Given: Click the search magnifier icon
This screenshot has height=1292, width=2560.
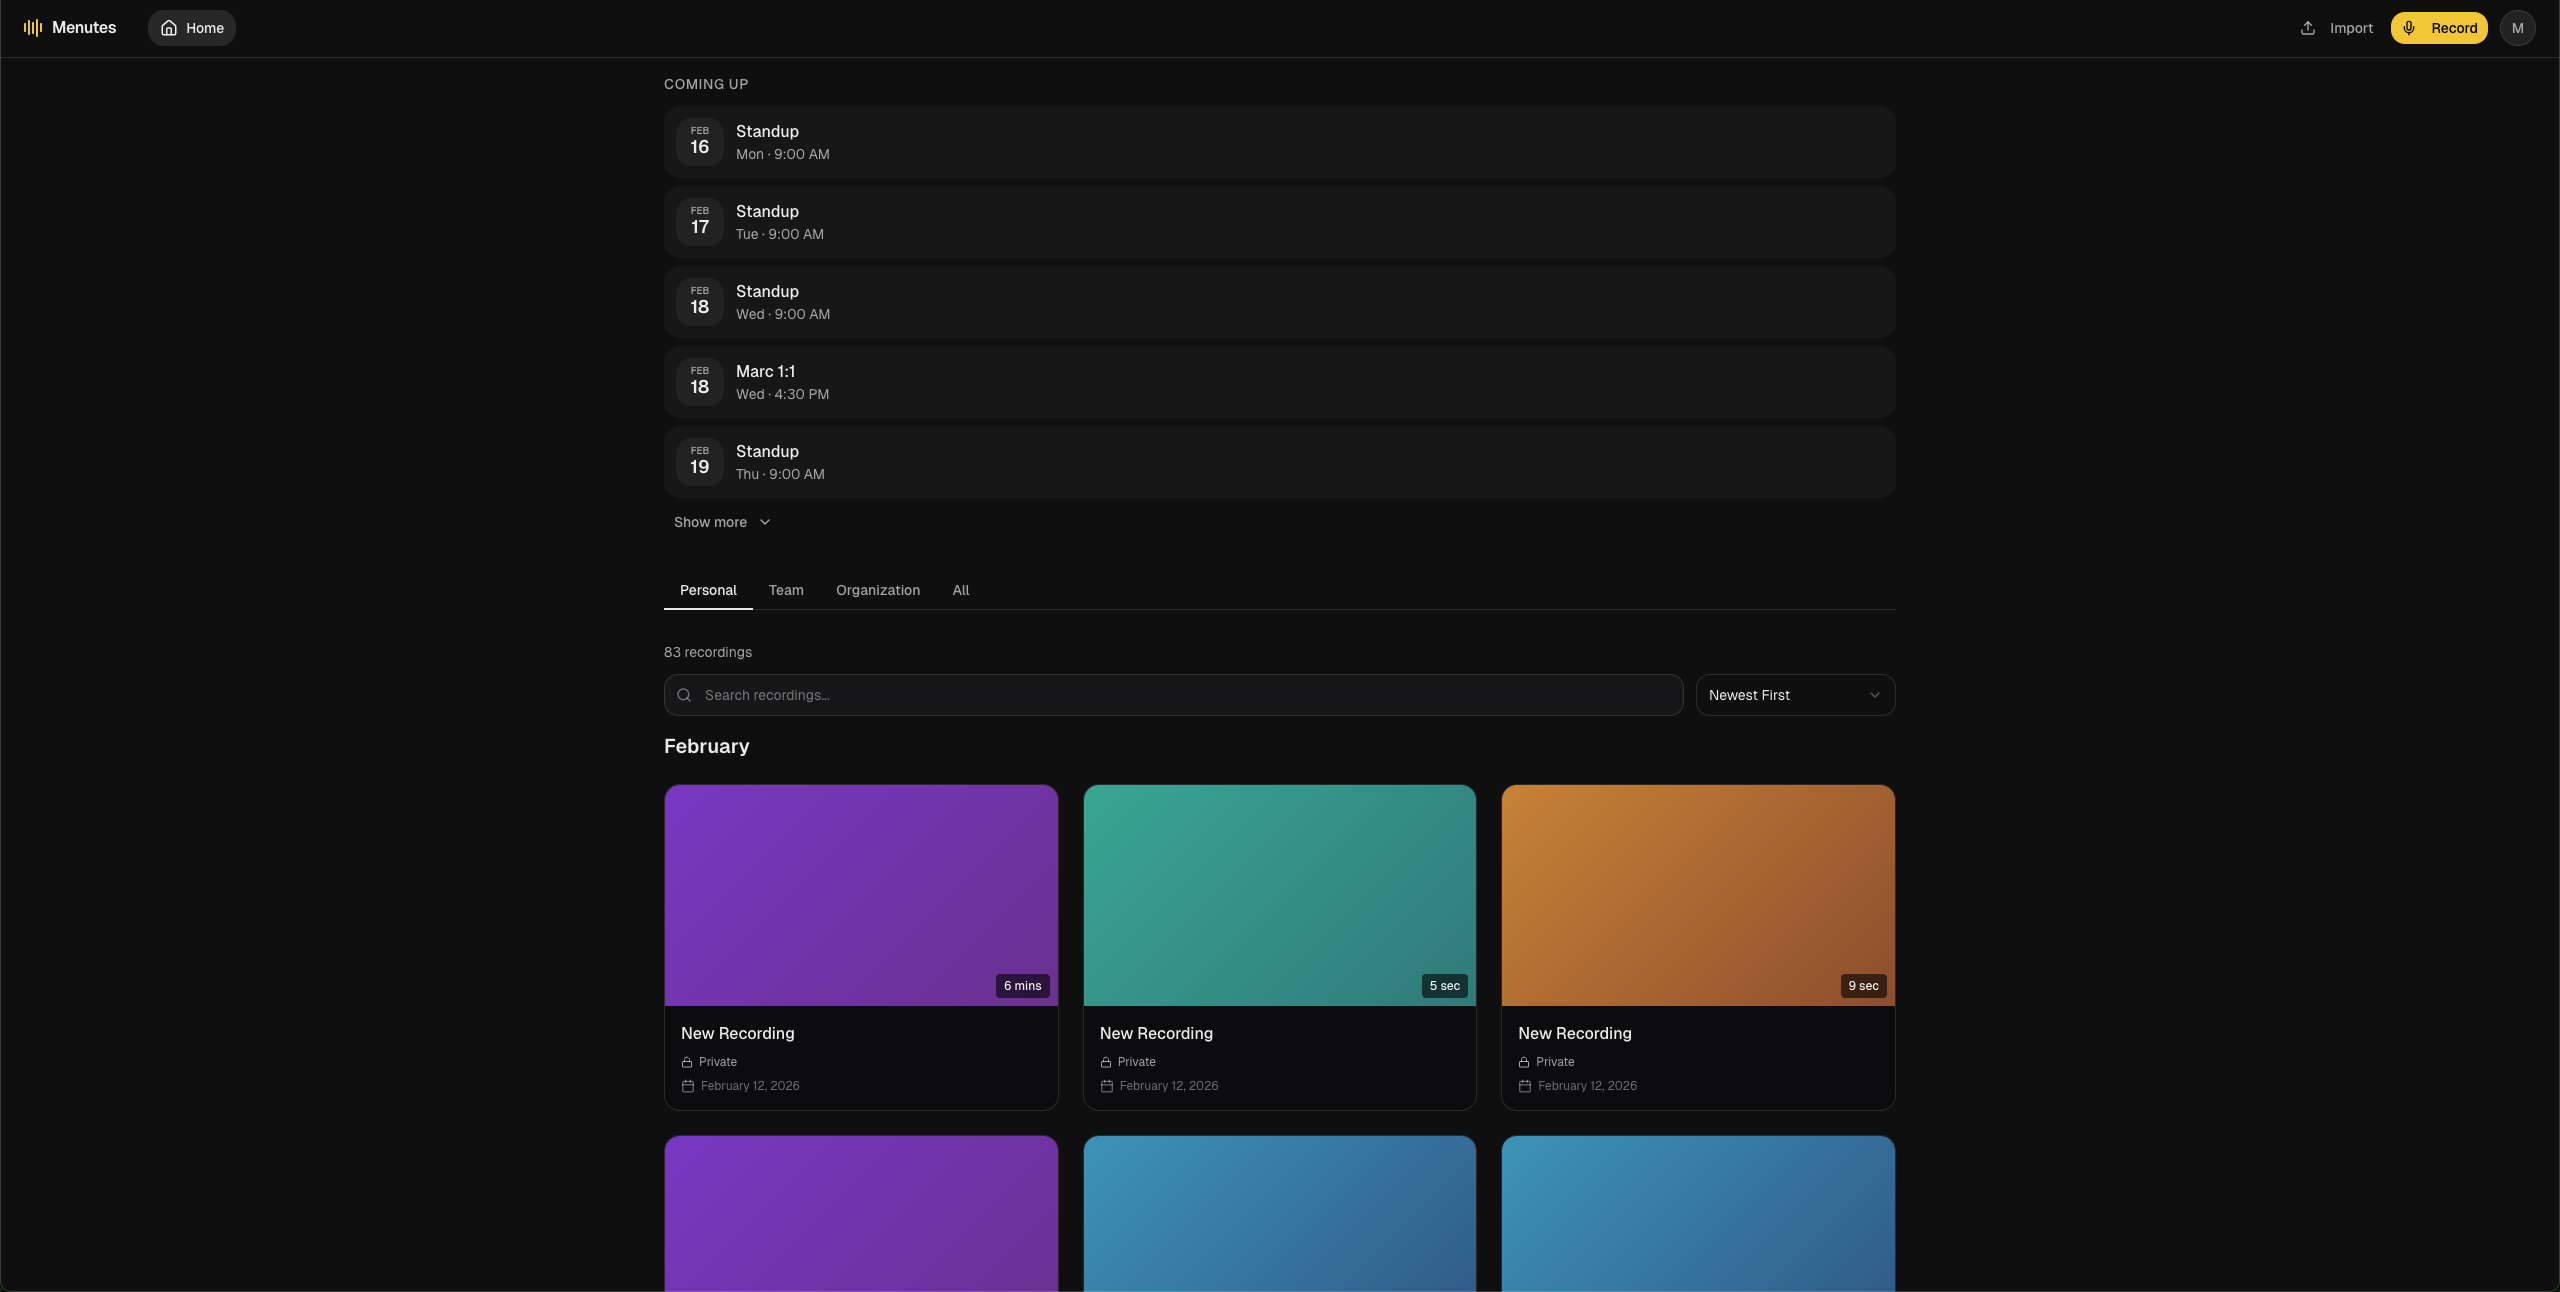Looking at the screenshot, I should point(684,695).
